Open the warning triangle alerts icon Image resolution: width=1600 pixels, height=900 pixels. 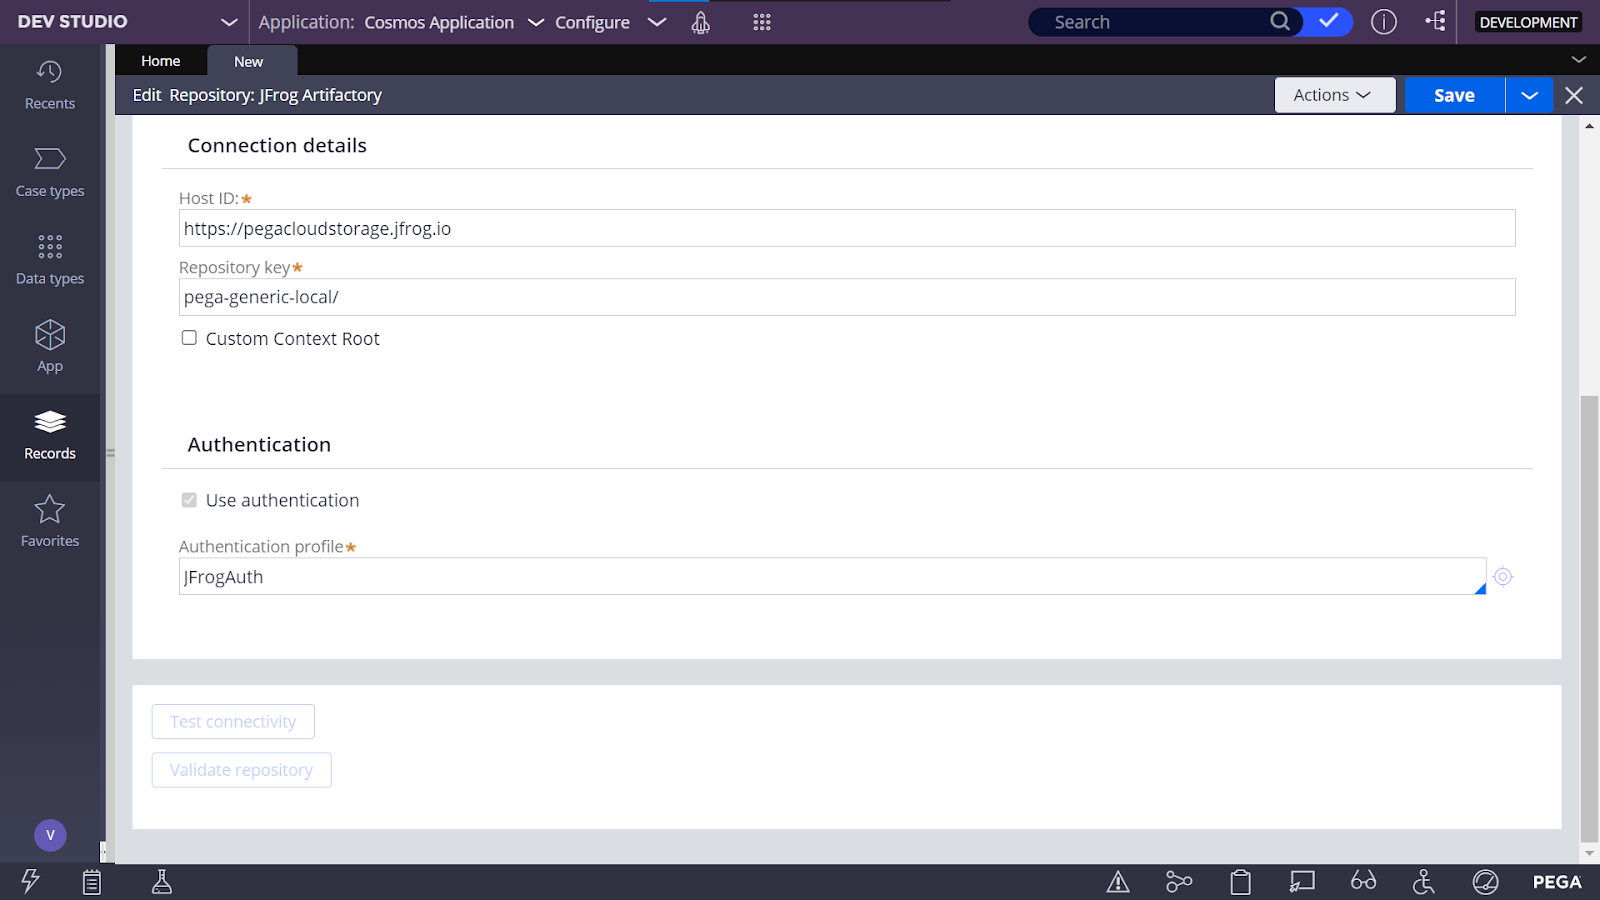[1118, 882]
